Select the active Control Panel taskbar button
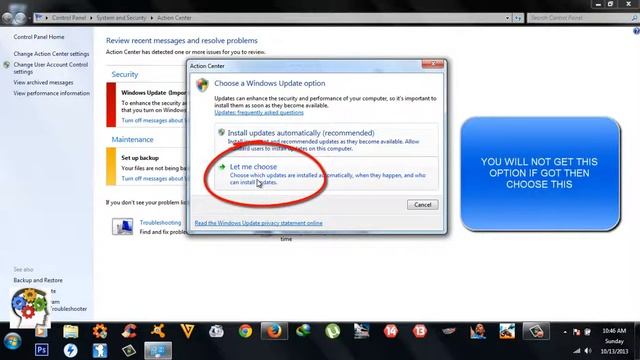 tap(158, 350)
